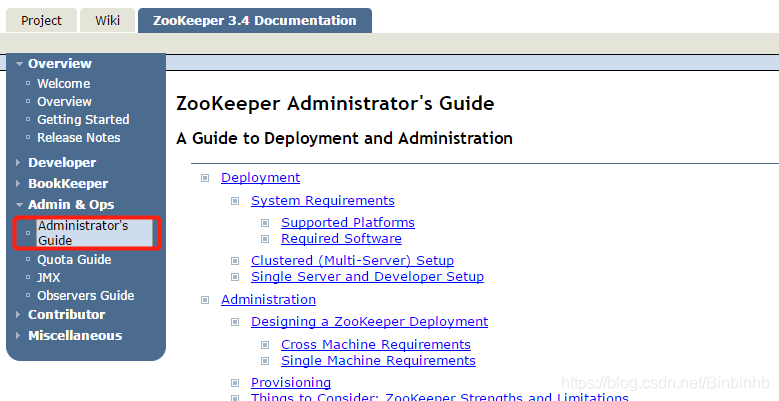
Task: Expand the Contributor sidebar section
Action: pos(67,315)
